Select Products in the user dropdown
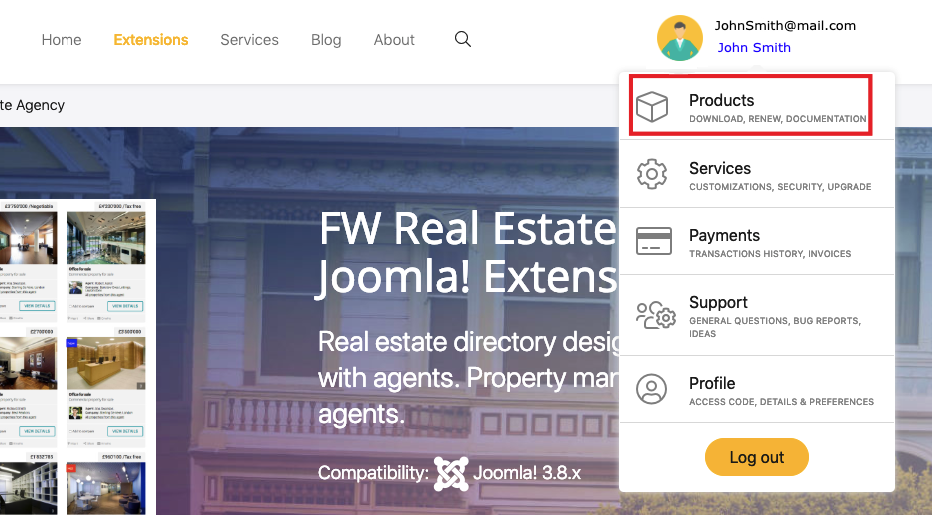932x515 pixels. 750,105
